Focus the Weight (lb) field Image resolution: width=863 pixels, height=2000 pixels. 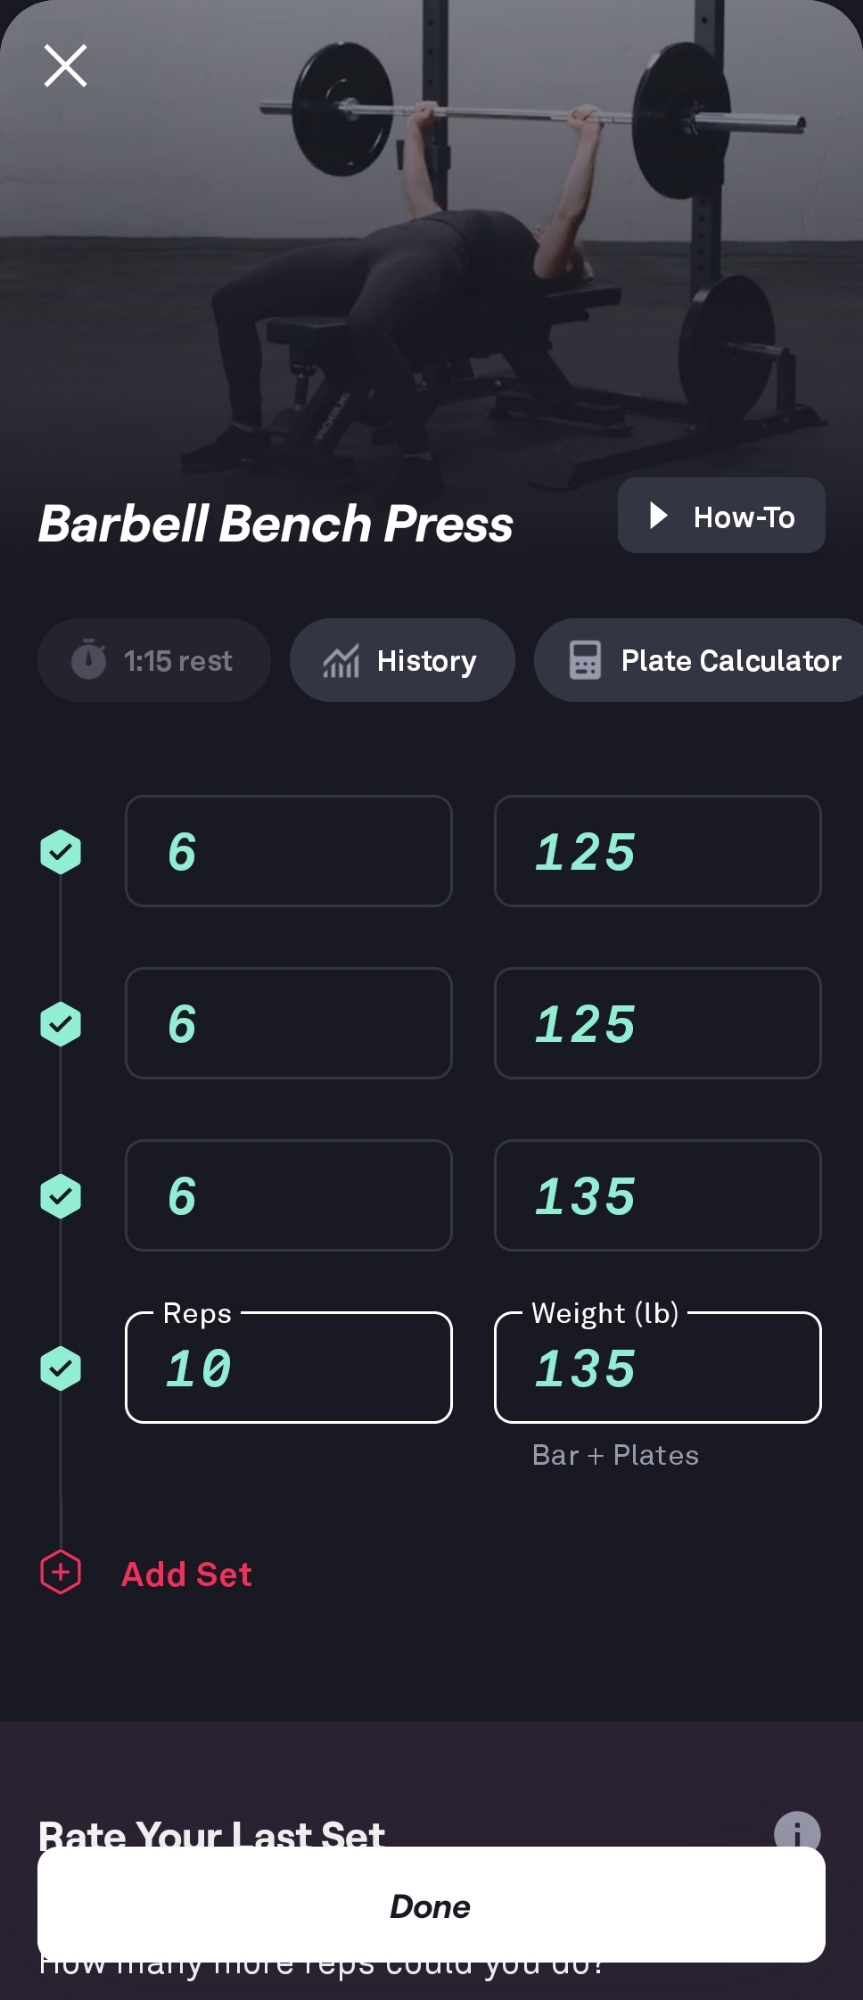[x=657, y=1368]
